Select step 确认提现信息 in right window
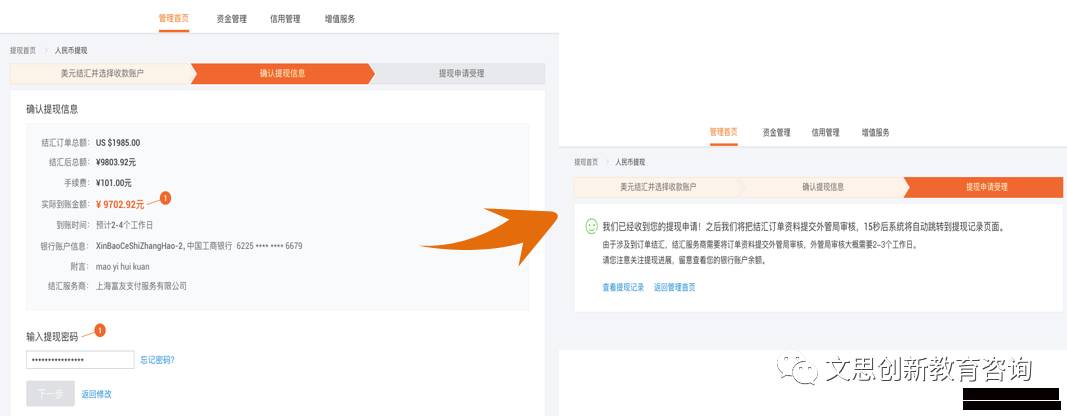Viewport: 1067px width, 416px height. 823,187
